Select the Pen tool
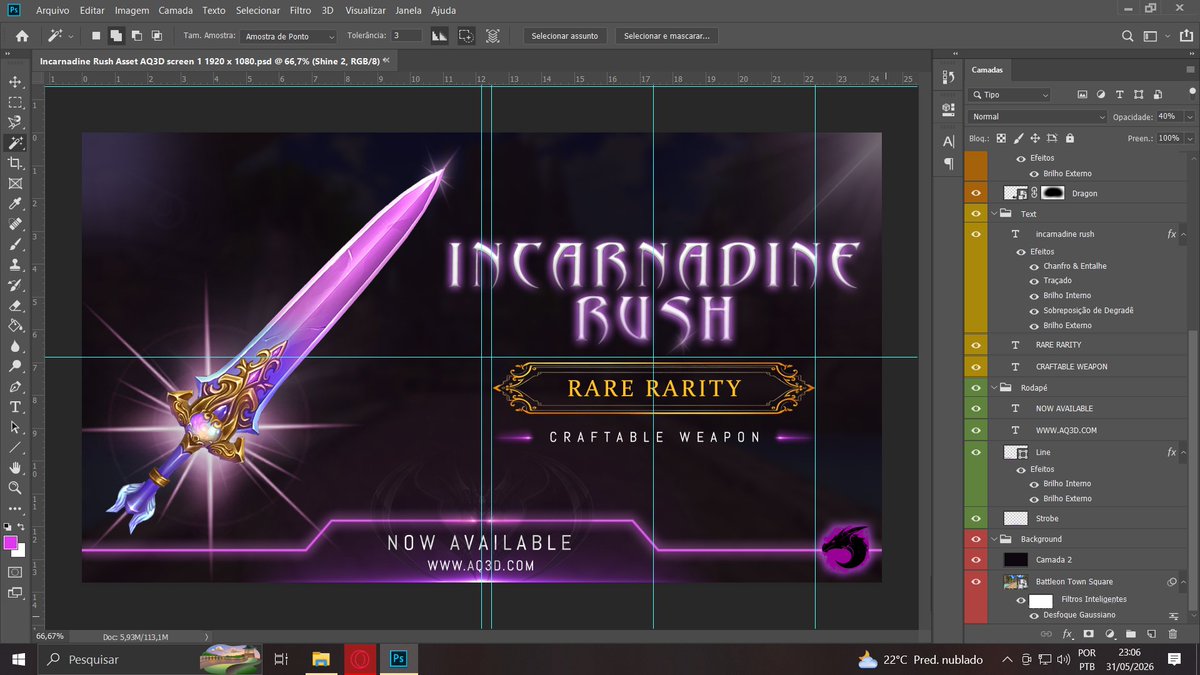 pos(15,387)
